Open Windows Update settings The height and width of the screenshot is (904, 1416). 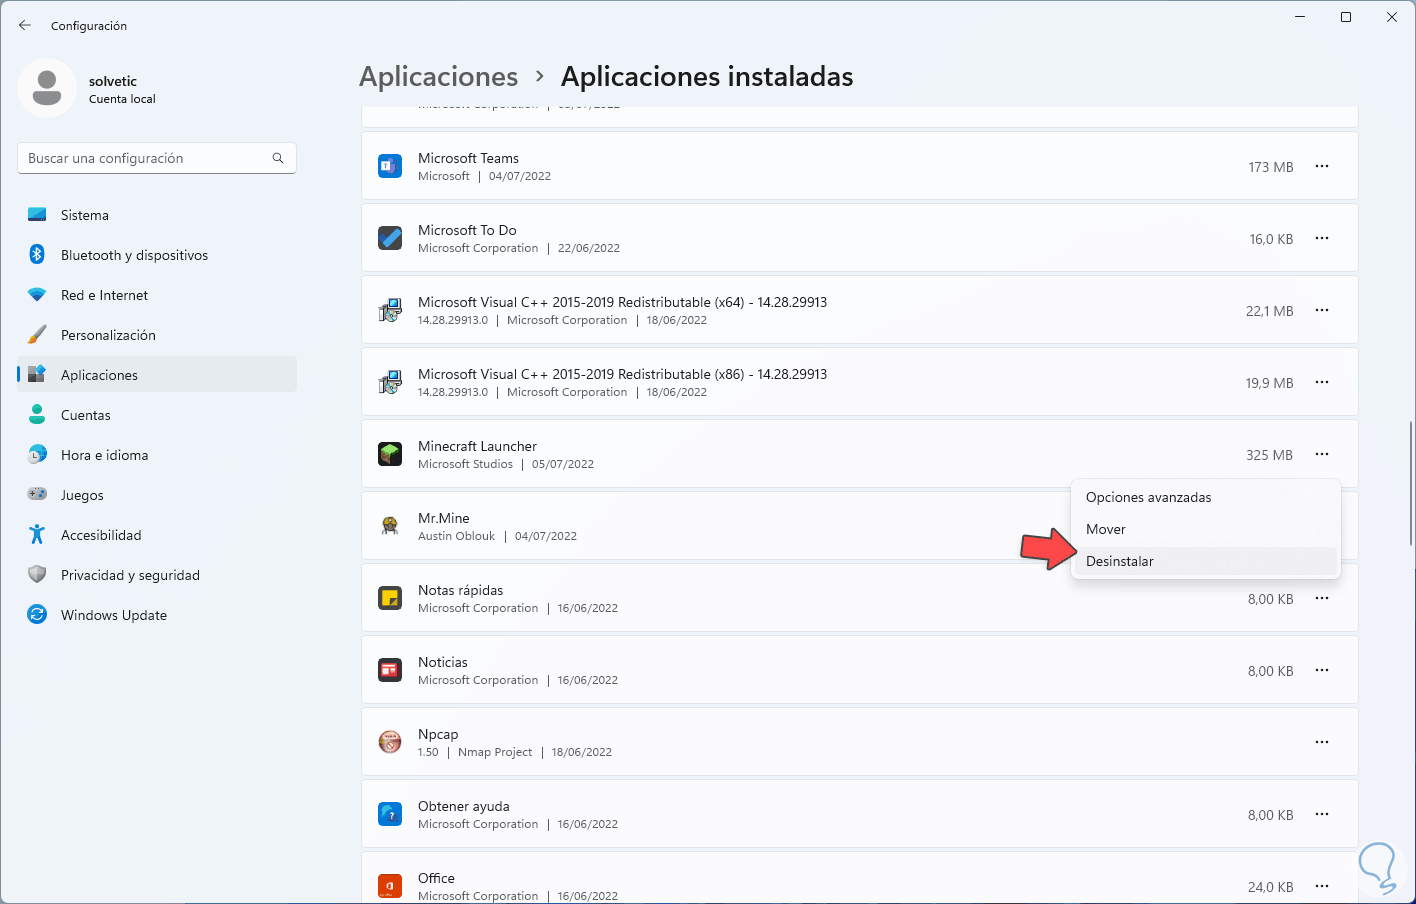coord(157,615)
